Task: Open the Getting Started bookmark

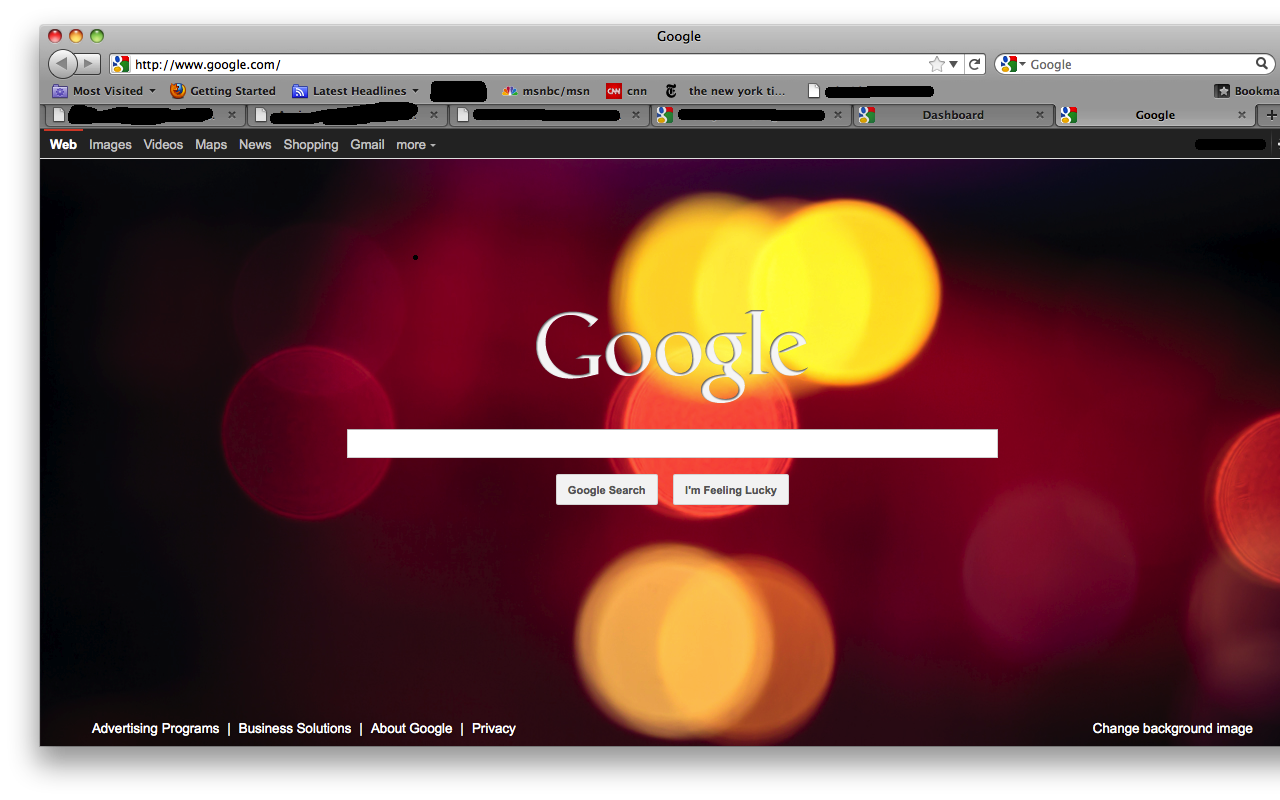Action: (x=223, y=91)
